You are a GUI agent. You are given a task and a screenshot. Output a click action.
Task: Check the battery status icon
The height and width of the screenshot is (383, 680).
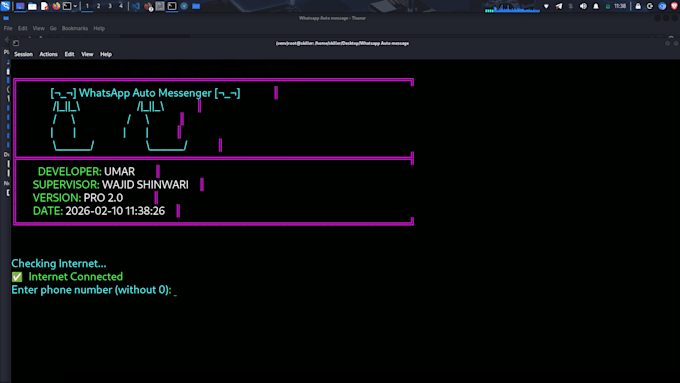click(608, 6)
